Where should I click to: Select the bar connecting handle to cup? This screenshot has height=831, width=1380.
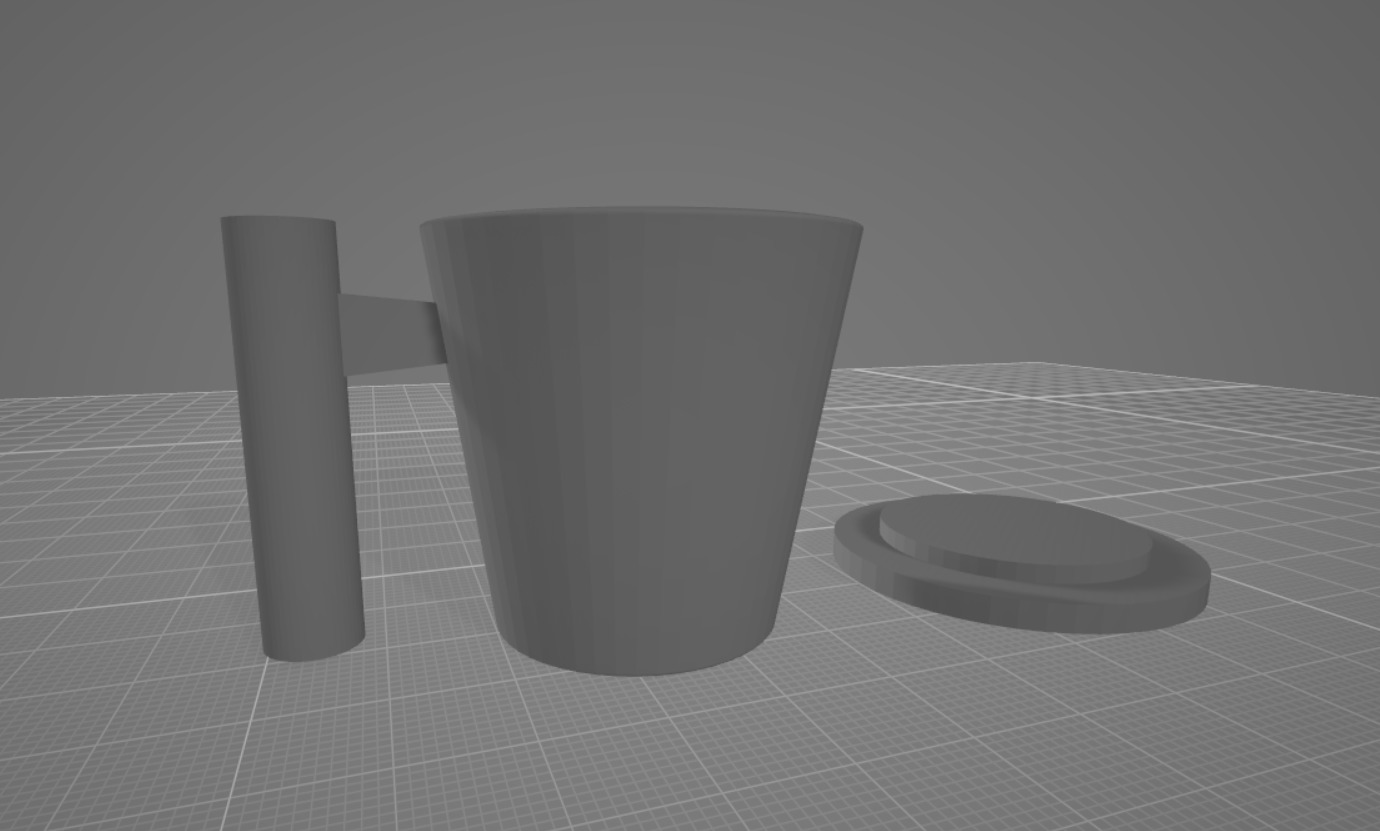coord(392,336)
